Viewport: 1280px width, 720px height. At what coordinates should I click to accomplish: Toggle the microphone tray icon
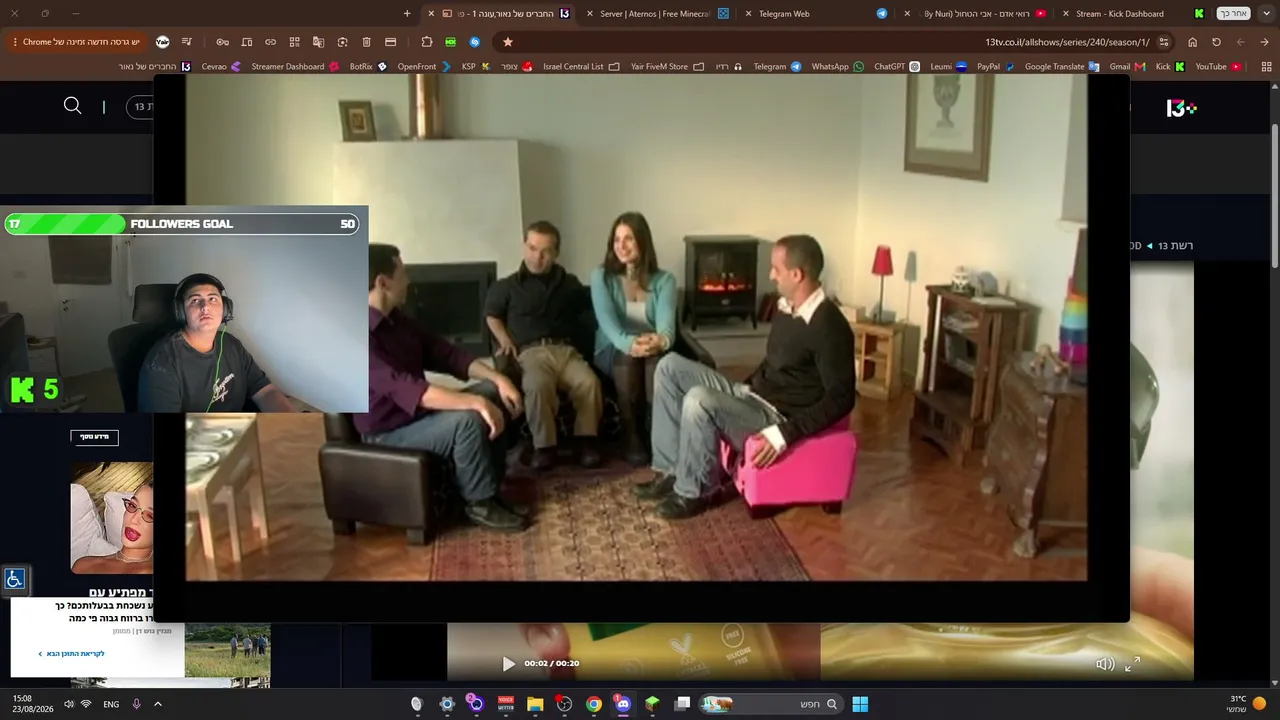pos(136,704)
